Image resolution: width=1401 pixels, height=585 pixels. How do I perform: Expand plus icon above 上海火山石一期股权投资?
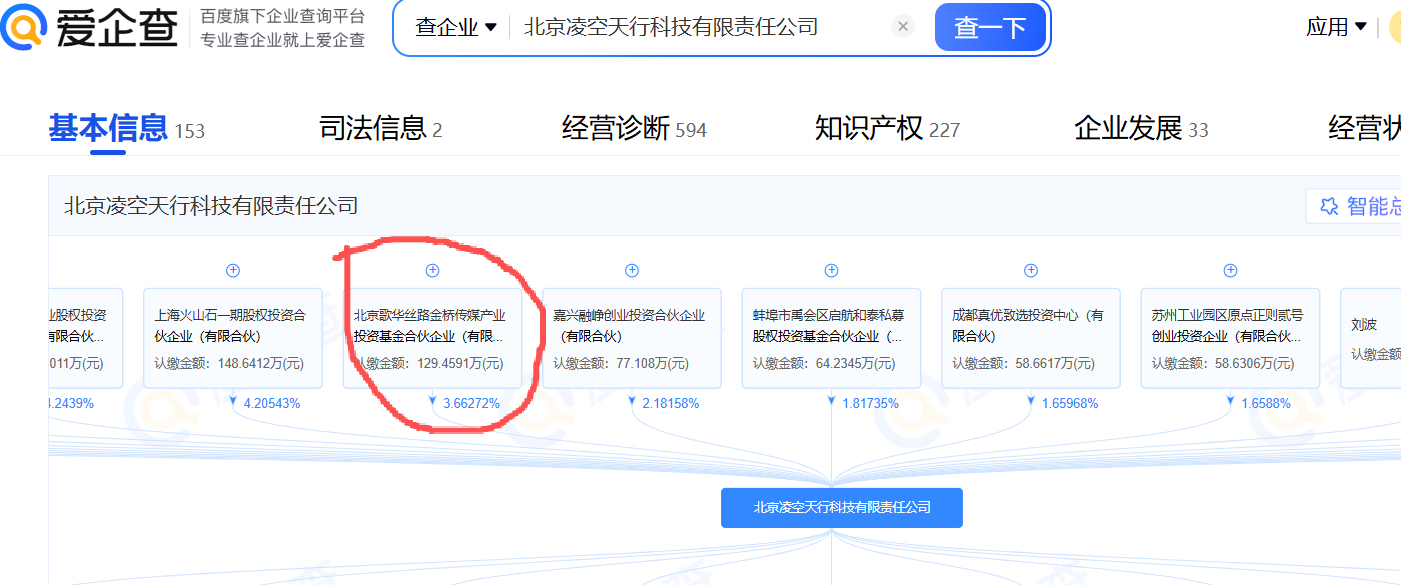(x=233, y=270)
